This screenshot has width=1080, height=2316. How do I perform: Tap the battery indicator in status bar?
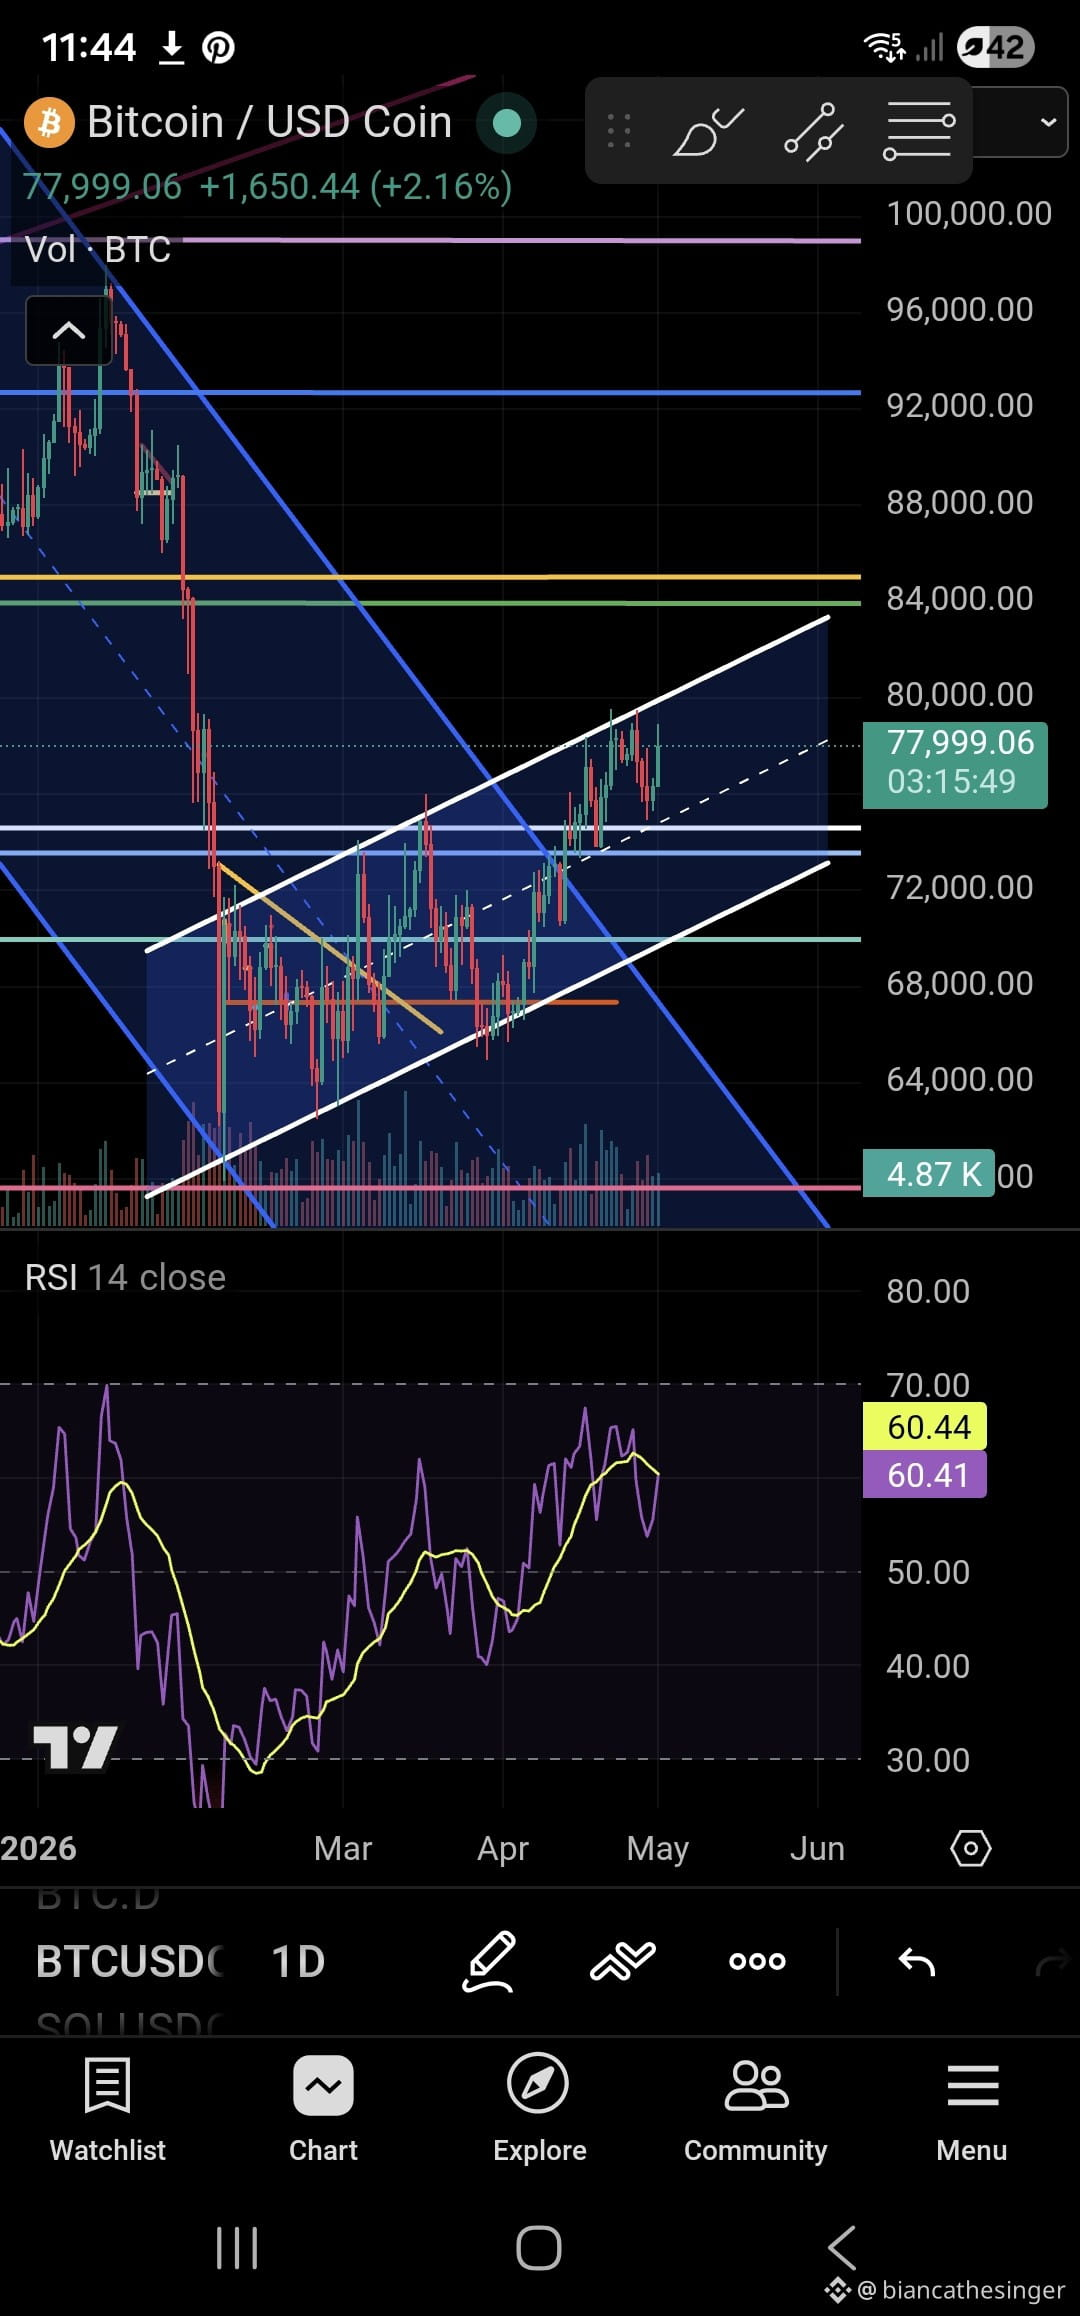point(995,47)
